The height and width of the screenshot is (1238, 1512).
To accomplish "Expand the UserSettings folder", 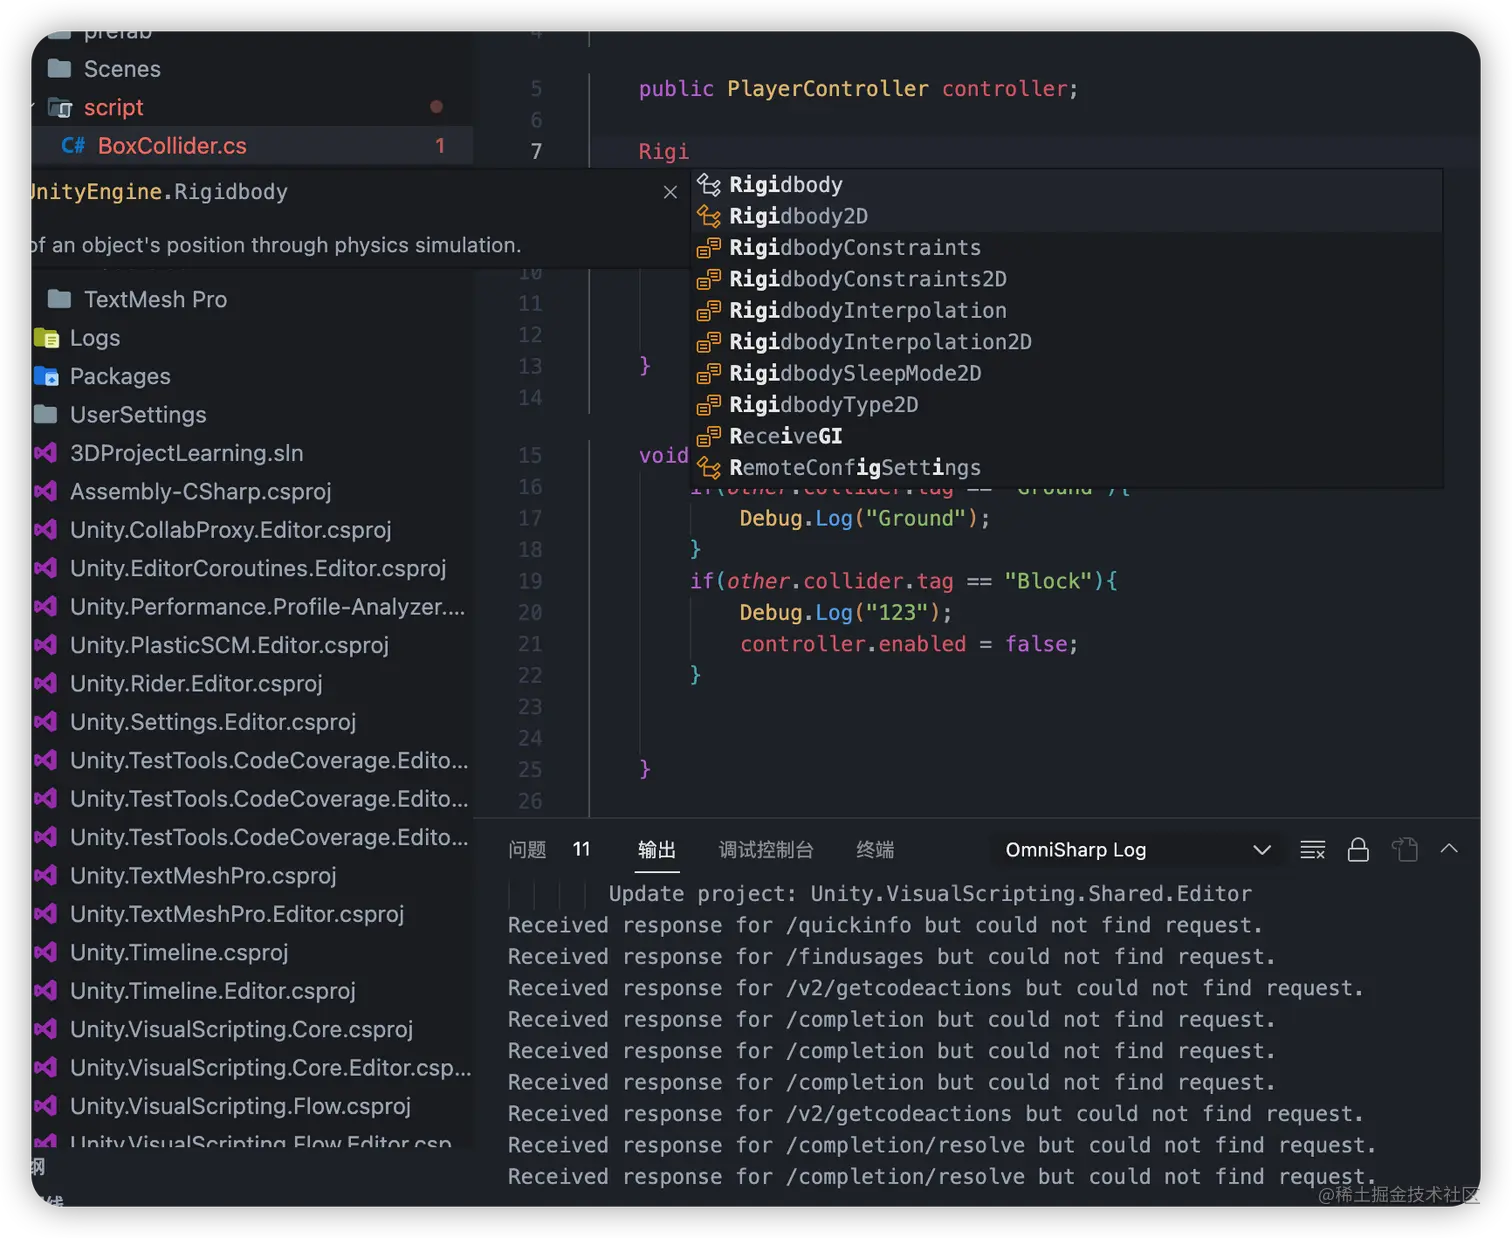I will pos(252,415).
